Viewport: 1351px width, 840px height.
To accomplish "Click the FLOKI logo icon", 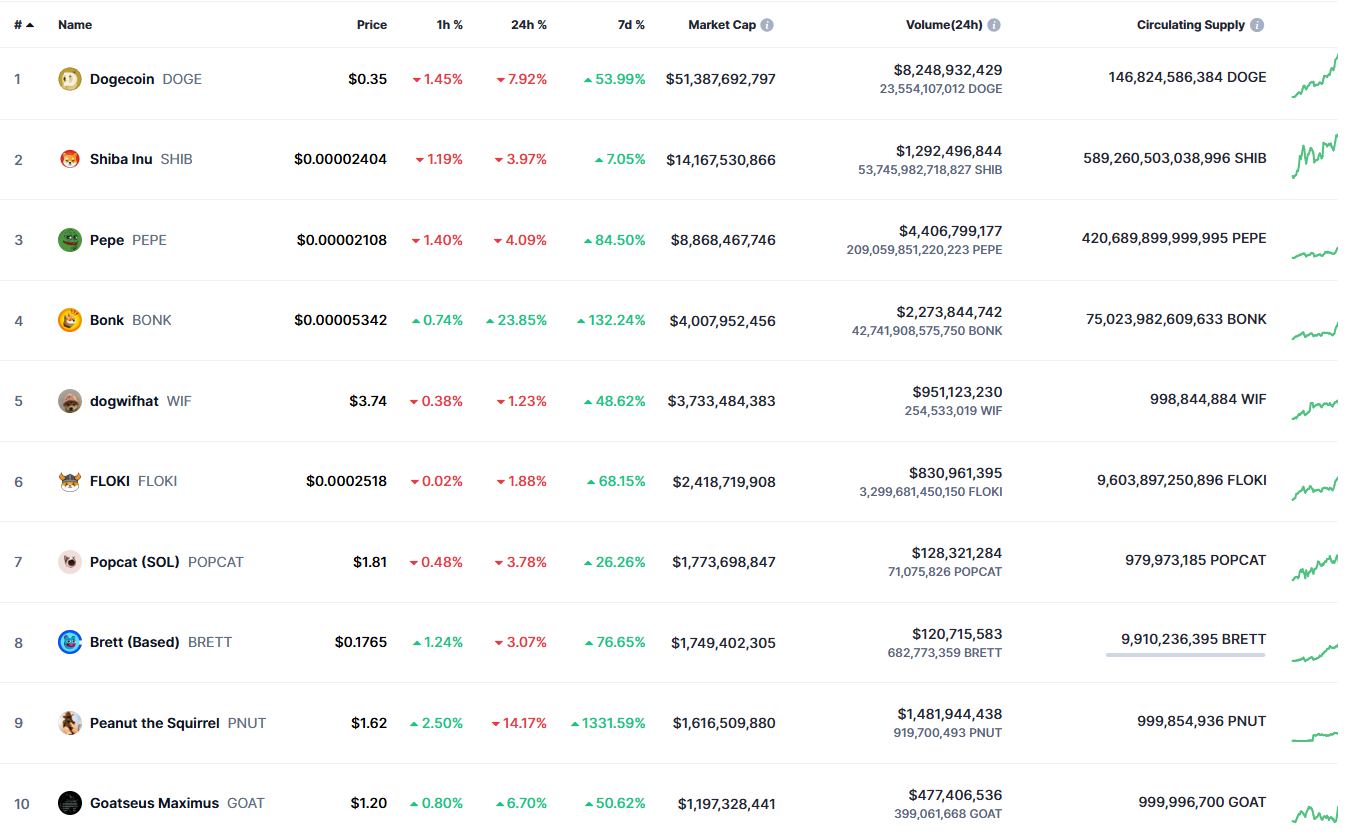I will [70, 481].
